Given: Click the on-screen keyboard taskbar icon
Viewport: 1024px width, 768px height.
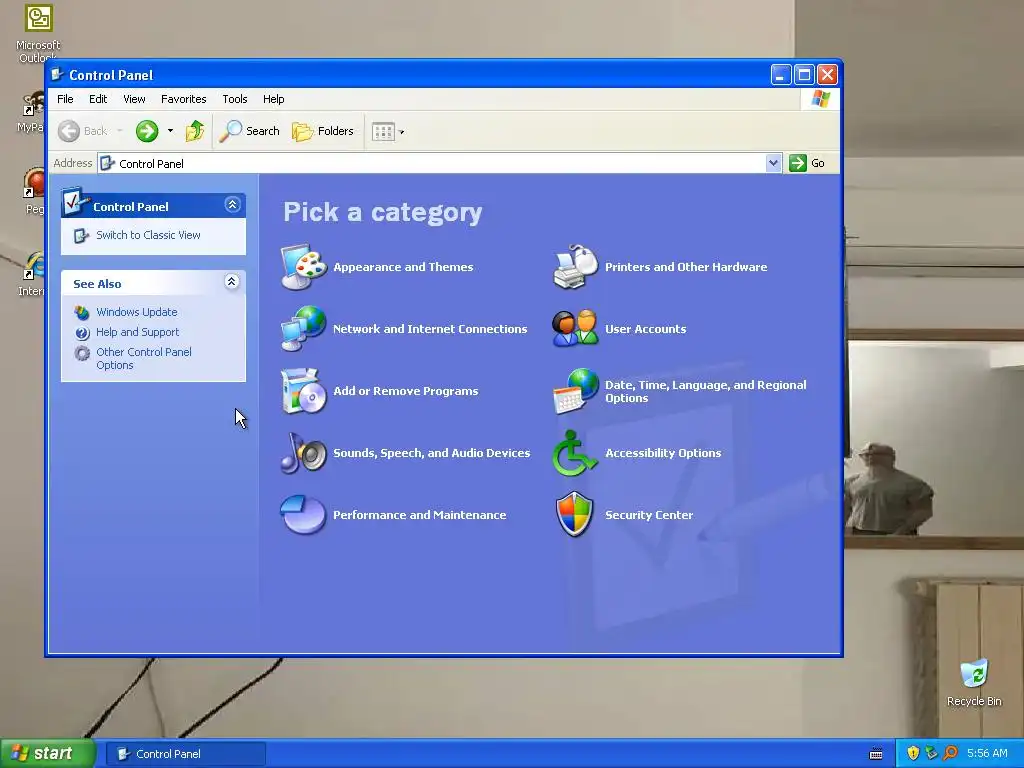Looking at the screenshot, I should 876,754.
